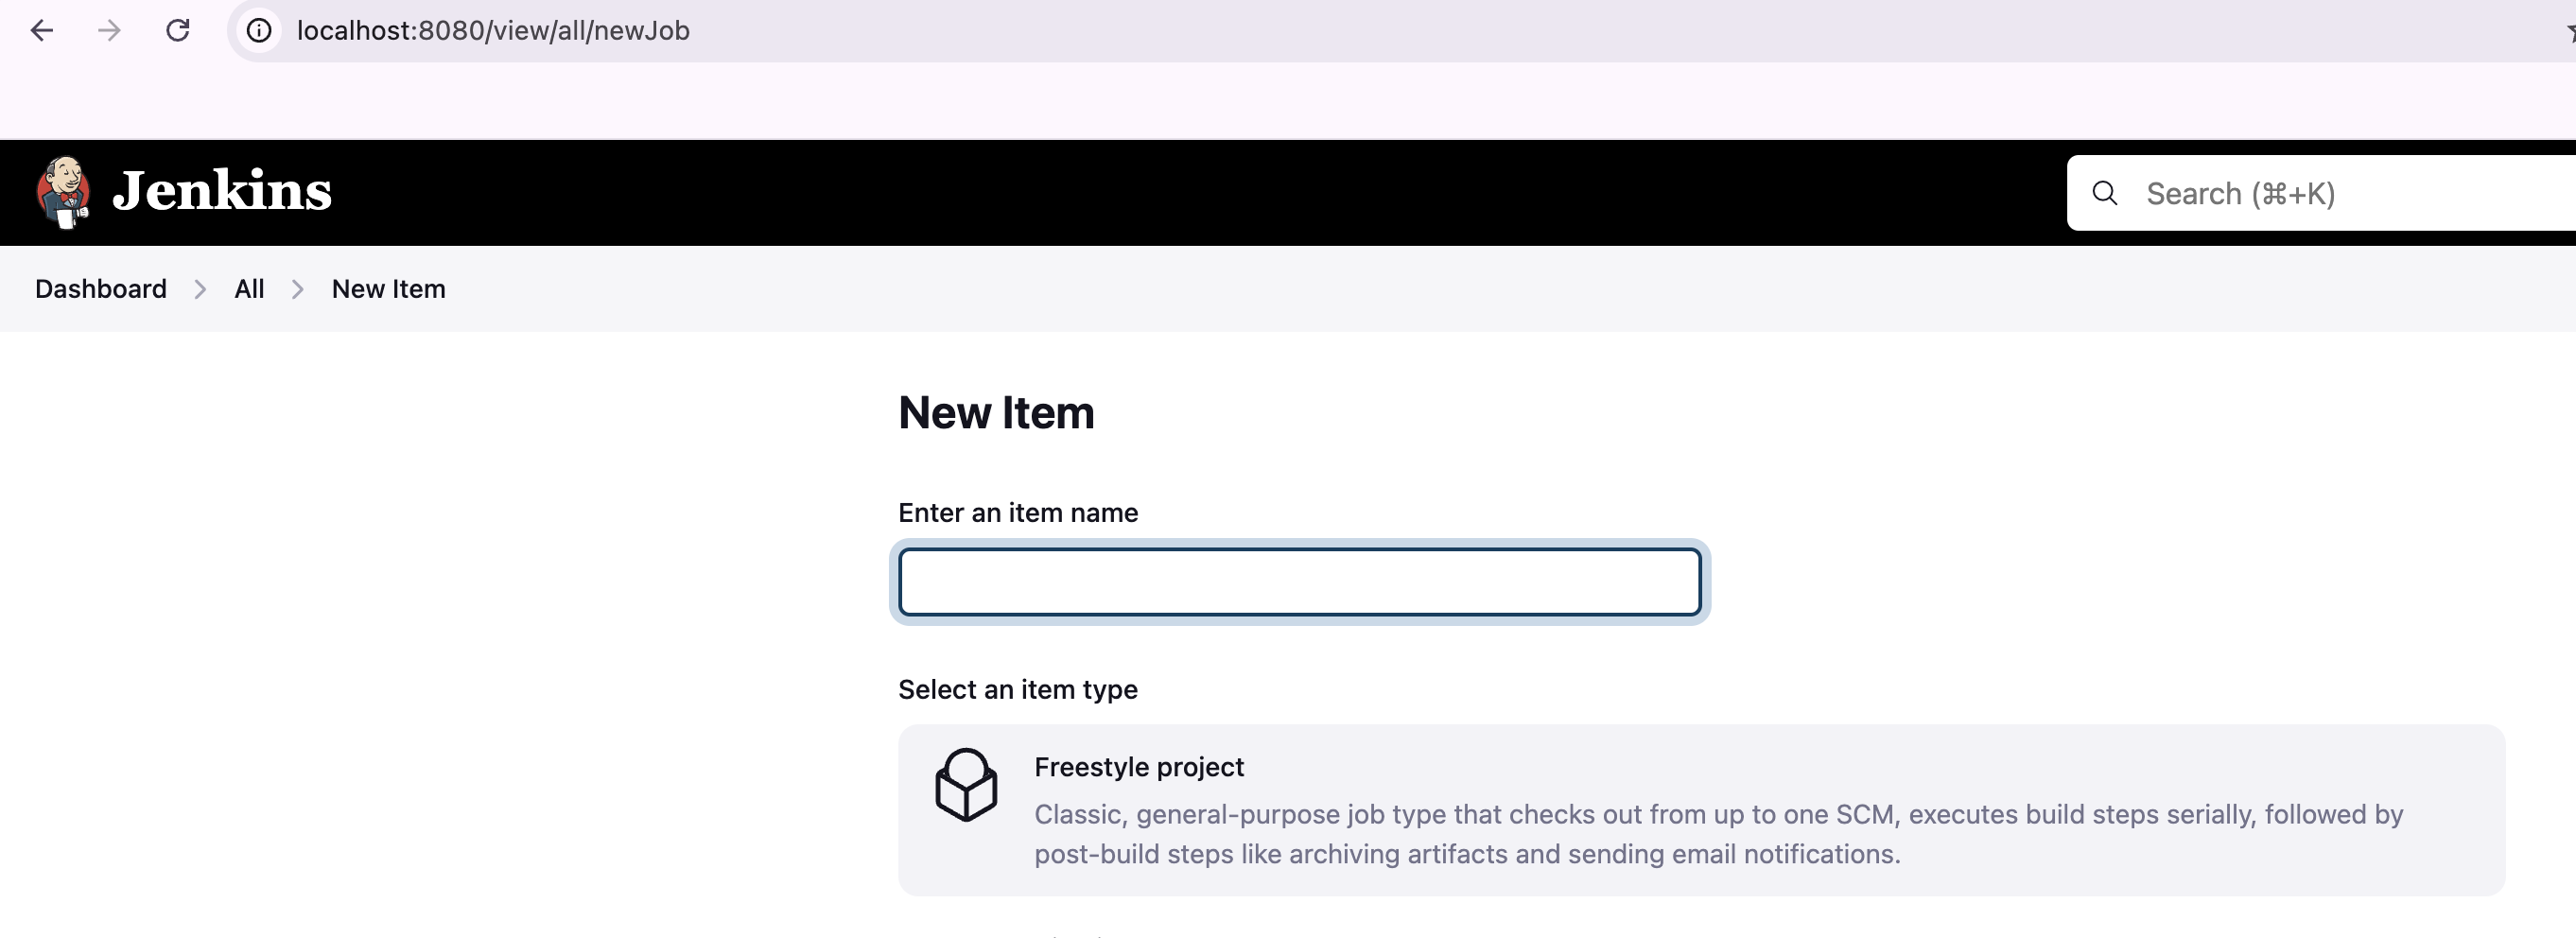Expand the chevron after Dashboard breadcrumb
The width and height of the screenshot is (2576, 938).
tap(200, 289)
